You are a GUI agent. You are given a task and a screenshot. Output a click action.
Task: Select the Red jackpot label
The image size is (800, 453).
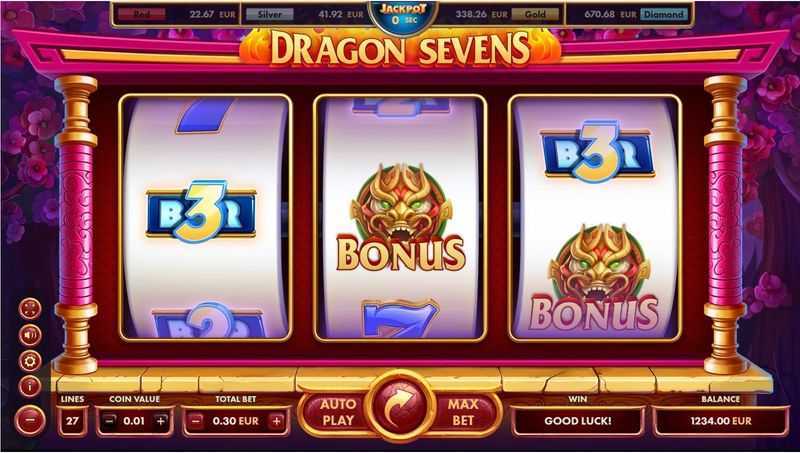point(141,14)
